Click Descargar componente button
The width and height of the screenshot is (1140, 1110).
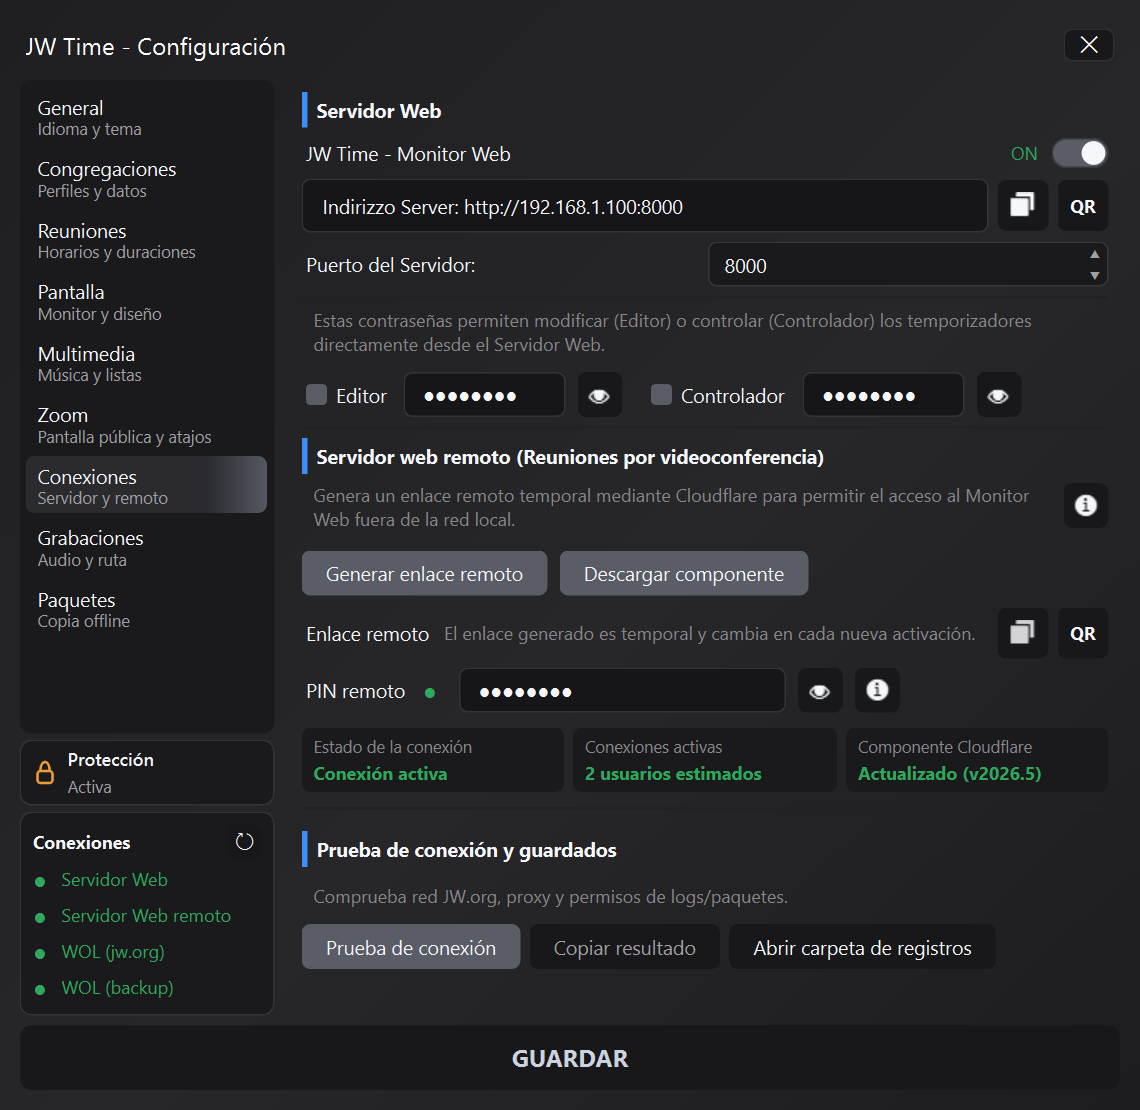[683, 574]
